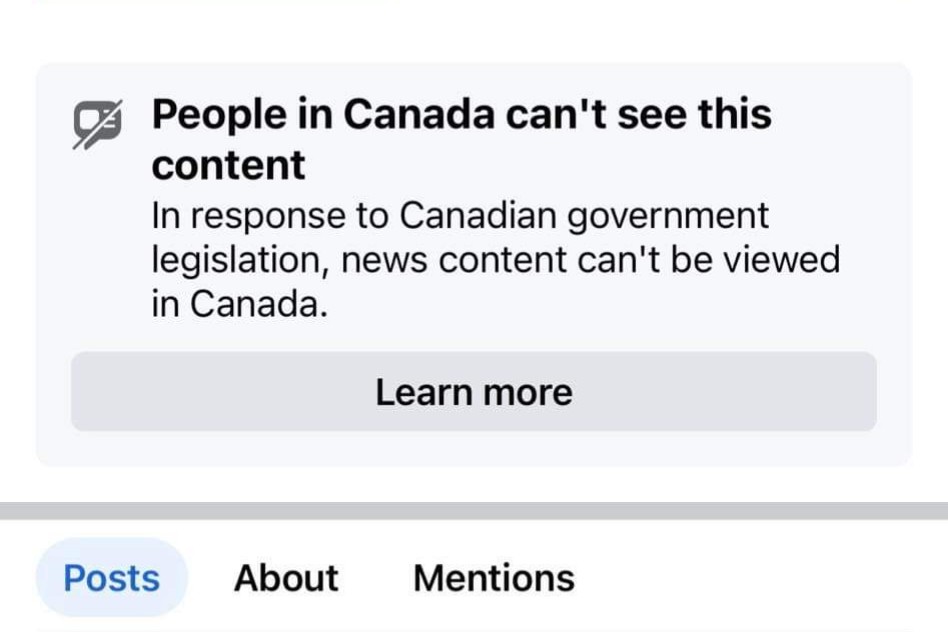Click the "People in Canada can't see this" heading line
948x632 pixels.
pyautogui.click(x=461, y=115)
